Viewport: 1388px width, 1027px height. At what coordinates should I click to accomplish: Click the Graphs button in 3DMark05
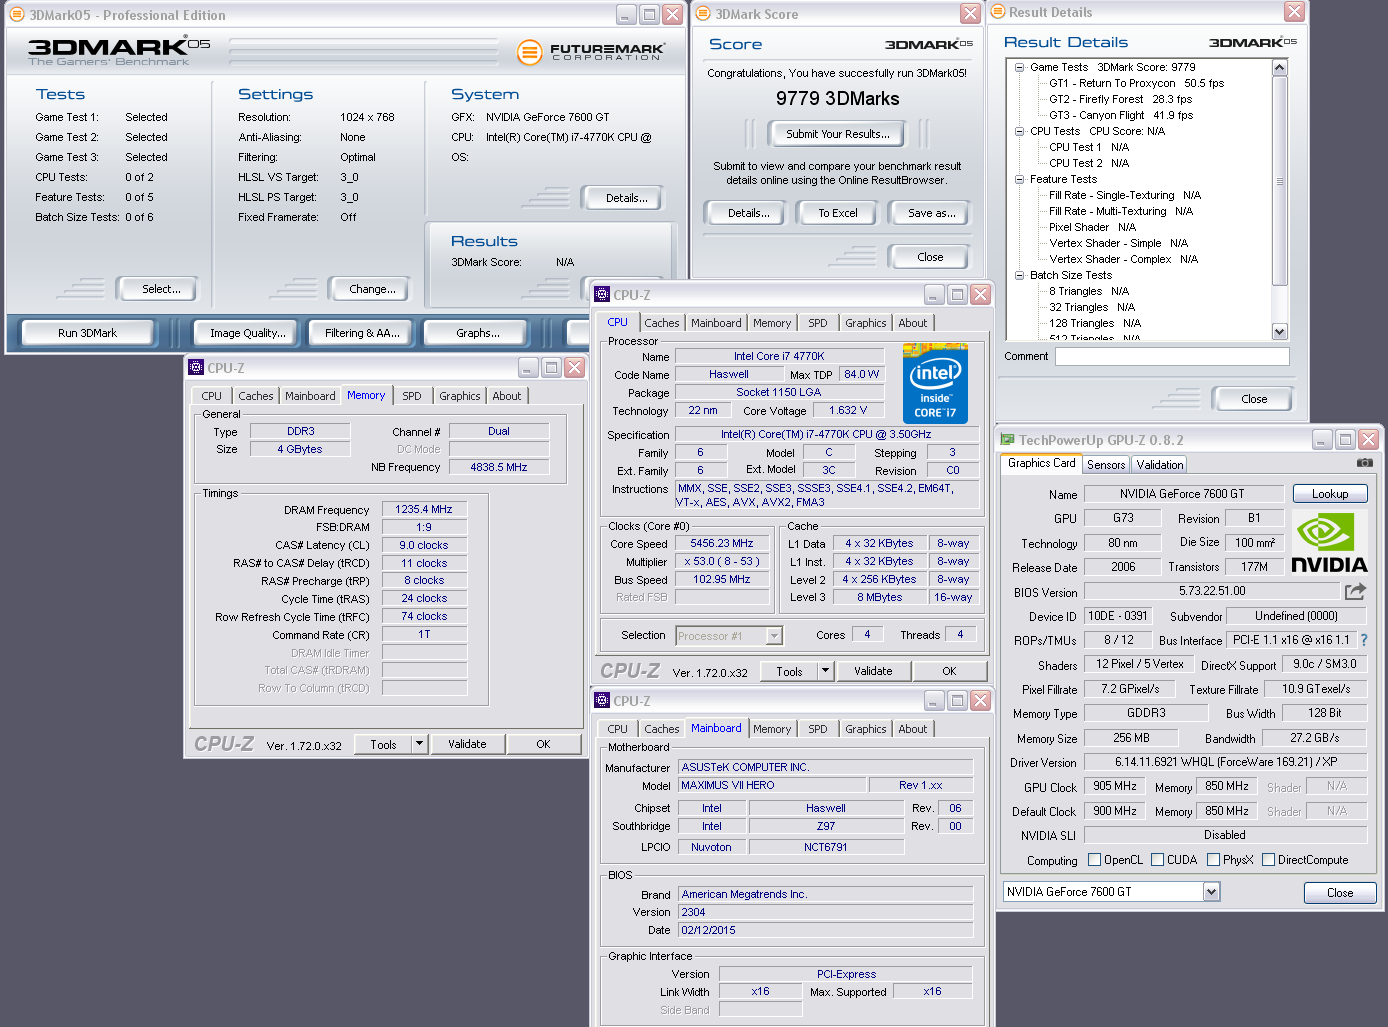477,333
